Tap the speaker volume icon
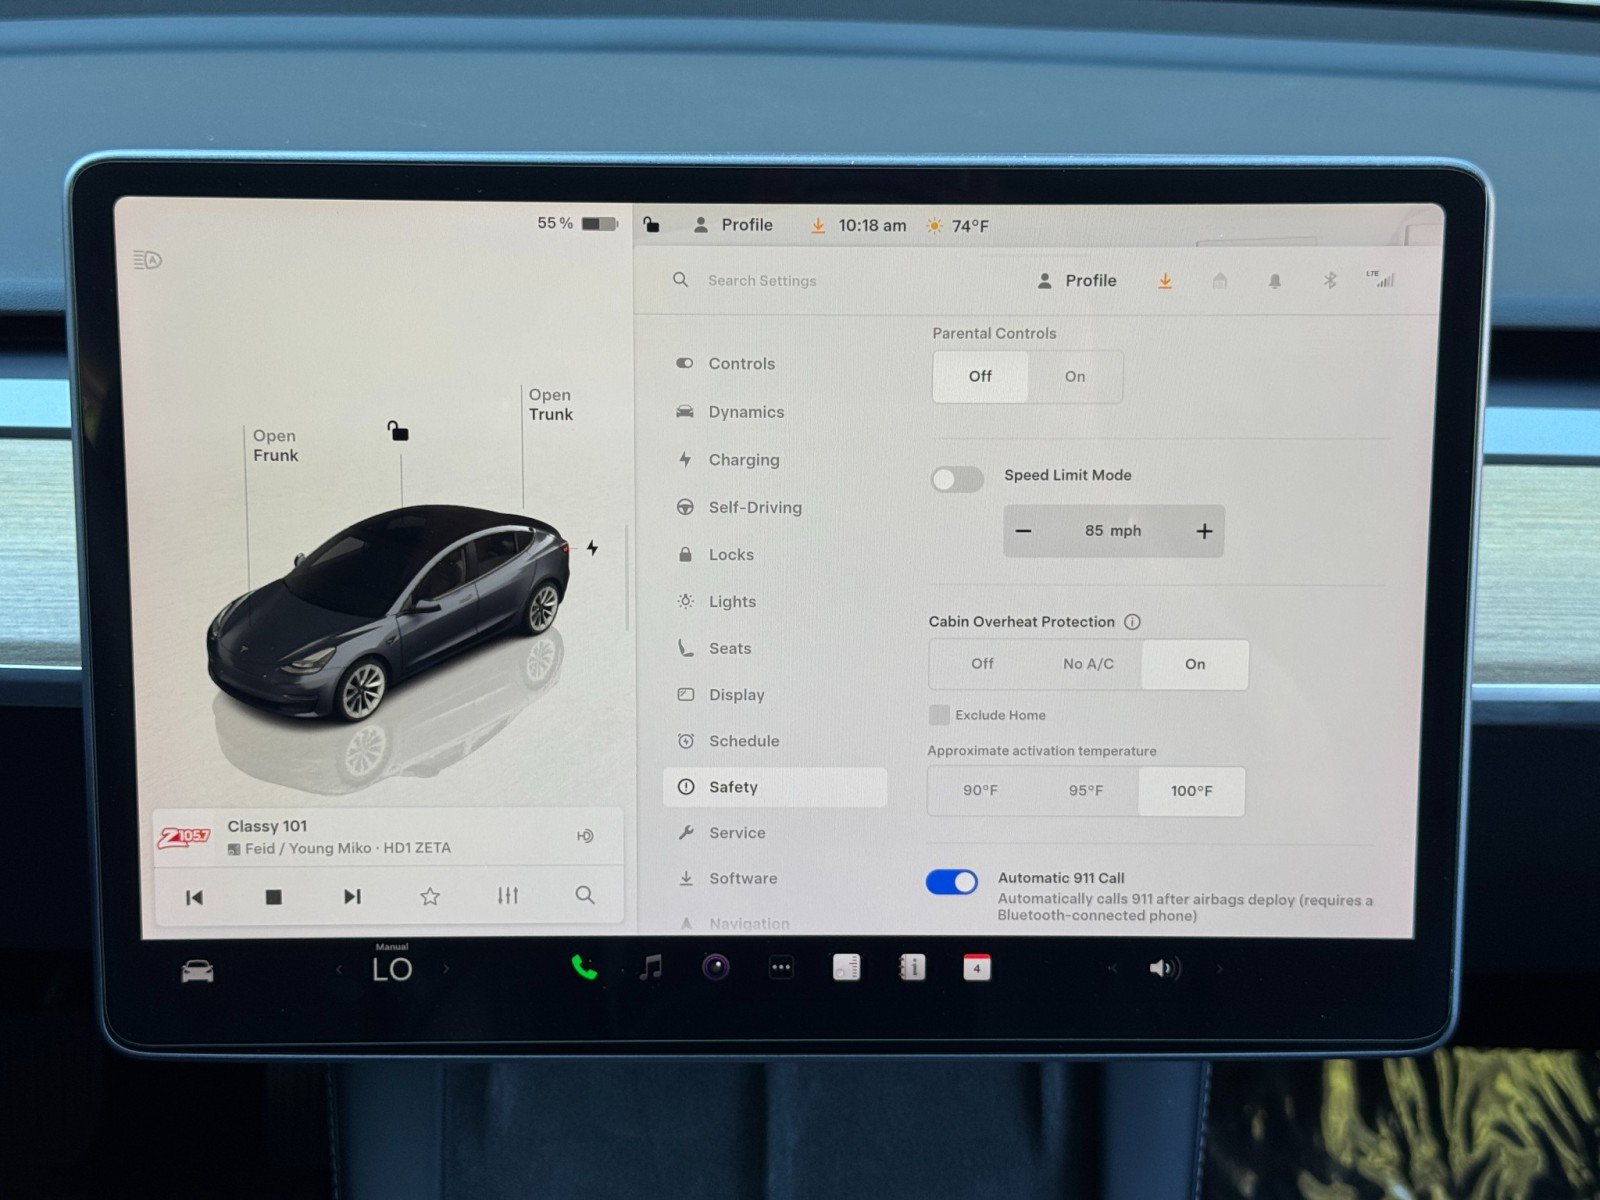This screenshot has height=1200, width=1600. [x=1164, y=968]
